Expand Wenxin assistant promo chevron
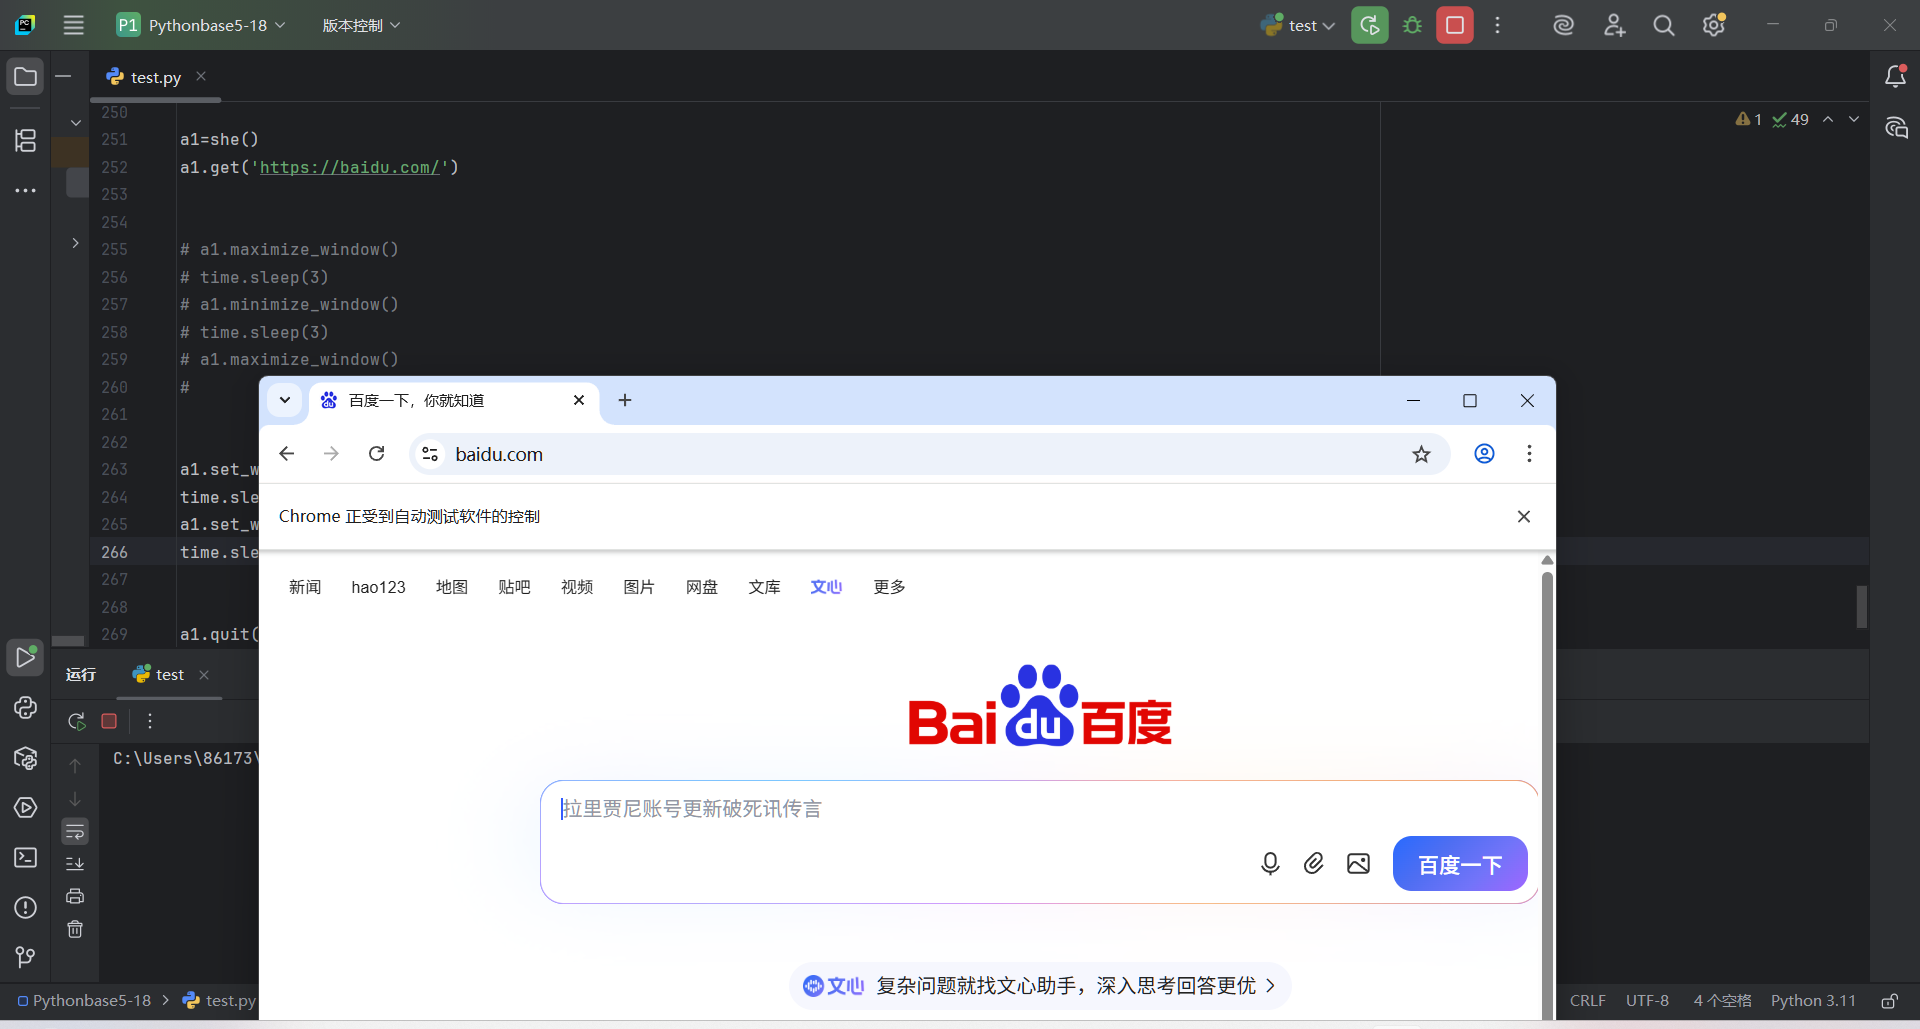Screen dimensions: 1920x1029 coord(1271,986)
